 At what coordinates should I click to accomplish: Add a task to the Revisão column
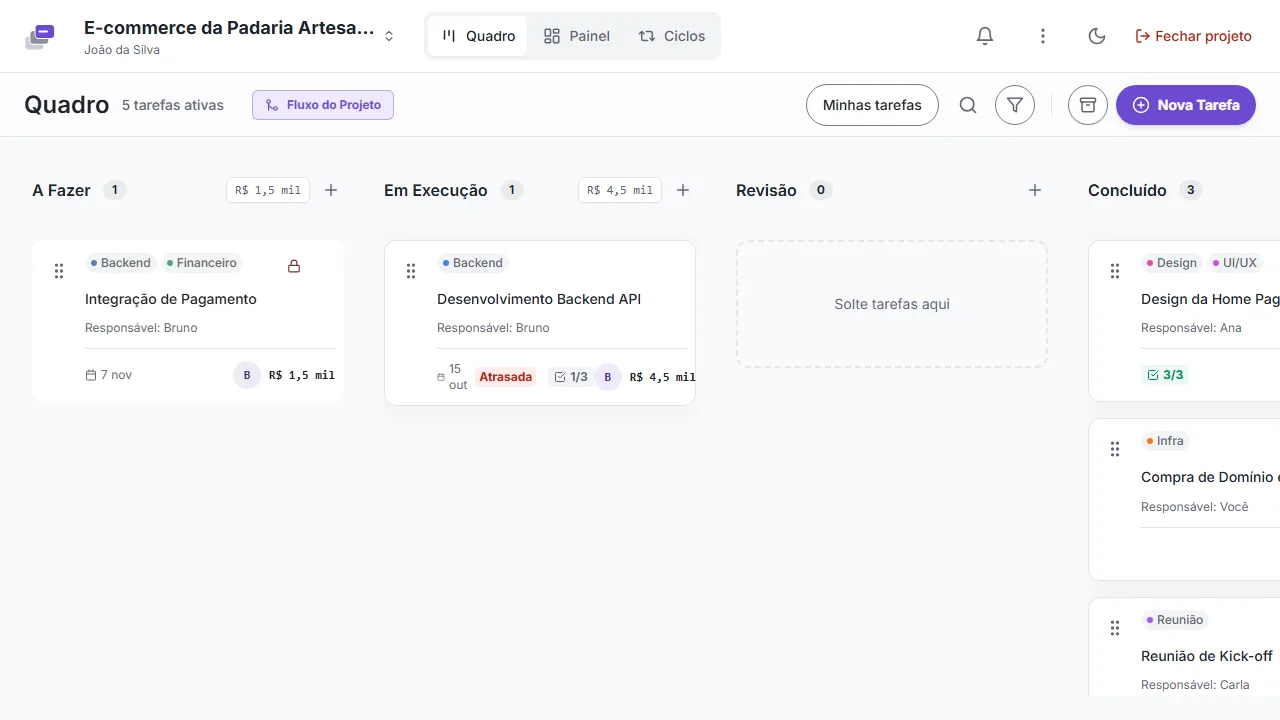point(1035,190)
